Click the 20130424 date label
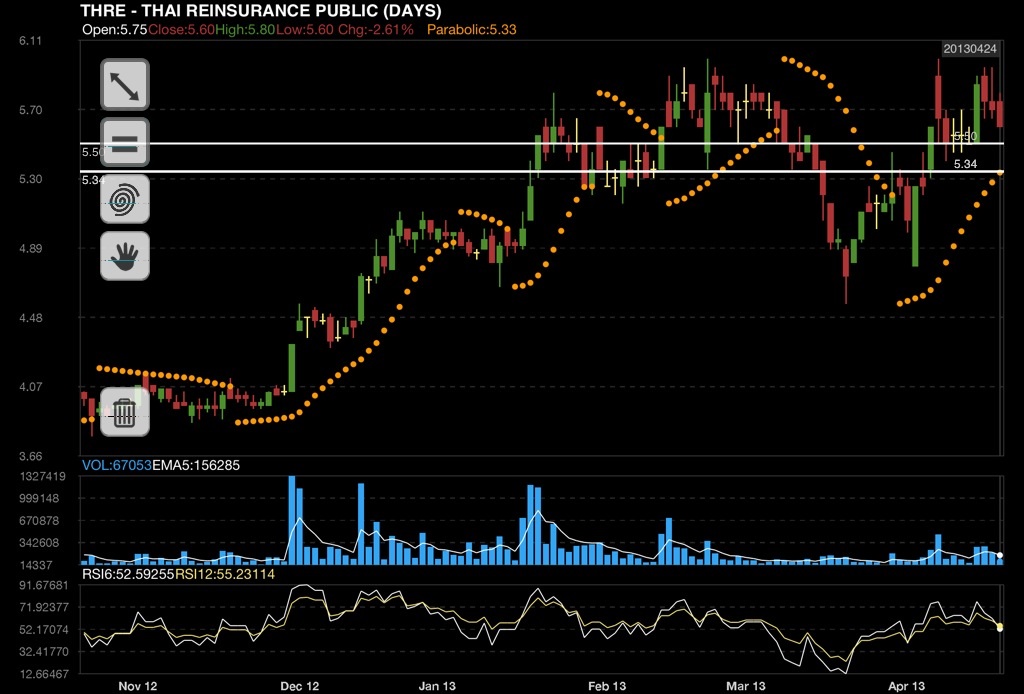The width and height of the screenshot is (1024, 694). pyautogui.click(x=970, y=49)
